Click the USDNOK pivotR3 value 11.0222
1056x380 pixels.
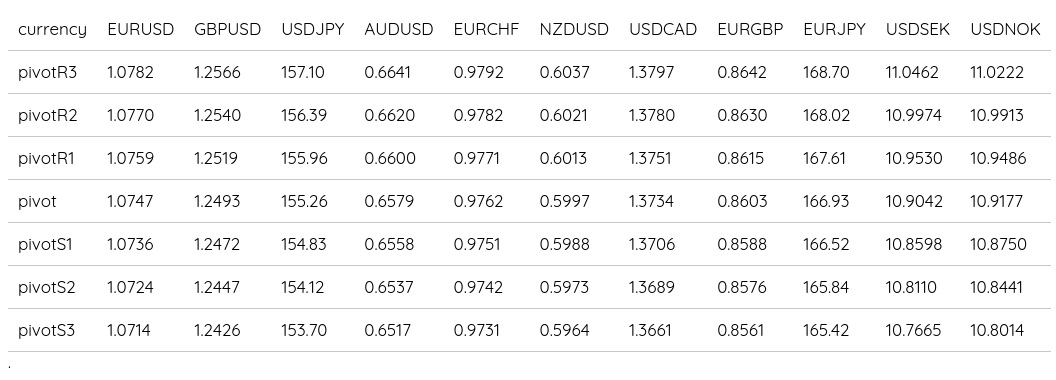click(x=997, y=71)
